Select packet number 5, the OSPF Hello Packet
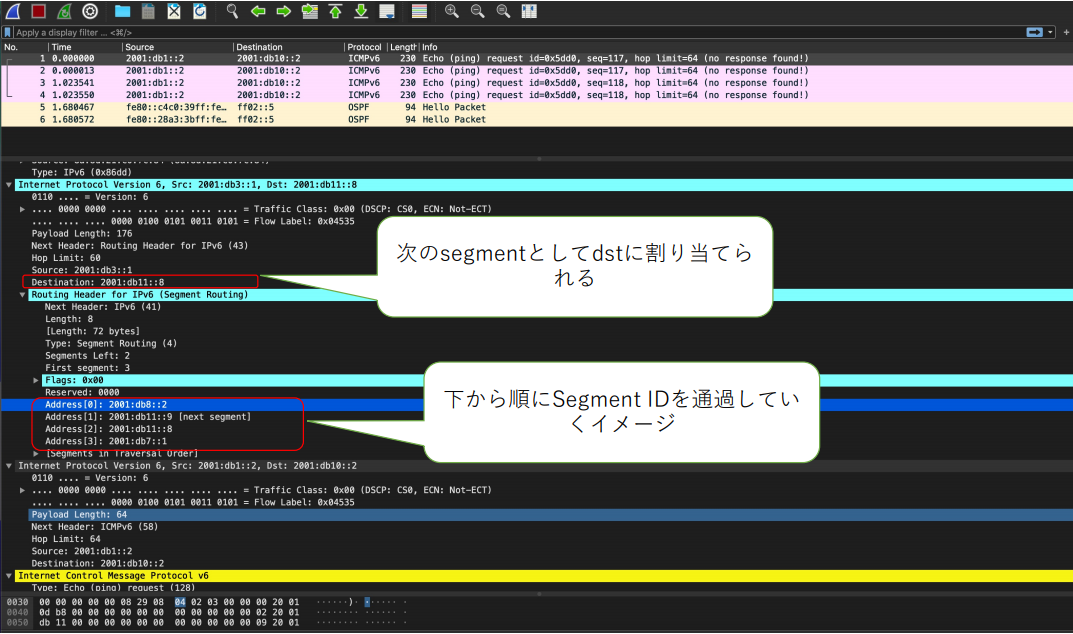Image resolution: width=1073 pixels, height=634 pixels. click(300, 107)
